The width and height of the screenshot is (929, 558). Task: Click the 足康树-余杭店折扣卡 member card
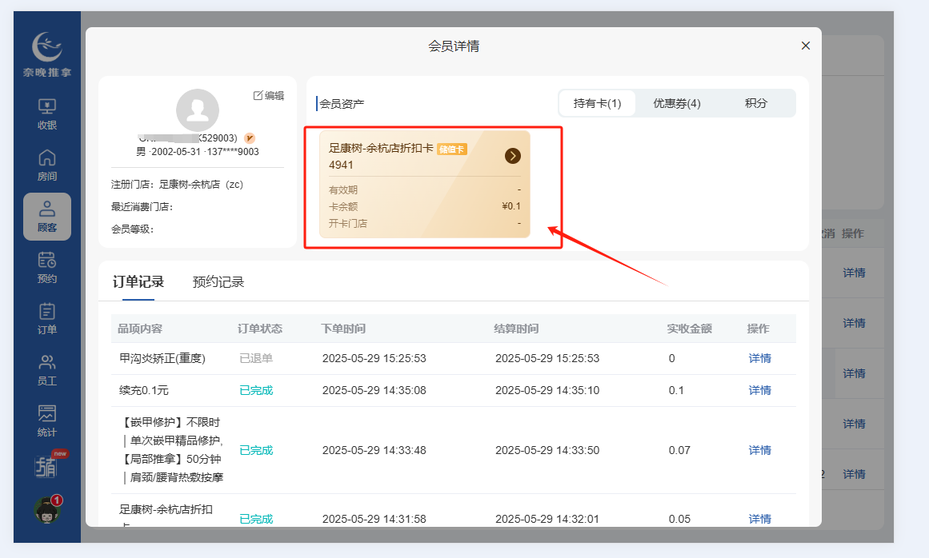(x=424, y=184)
